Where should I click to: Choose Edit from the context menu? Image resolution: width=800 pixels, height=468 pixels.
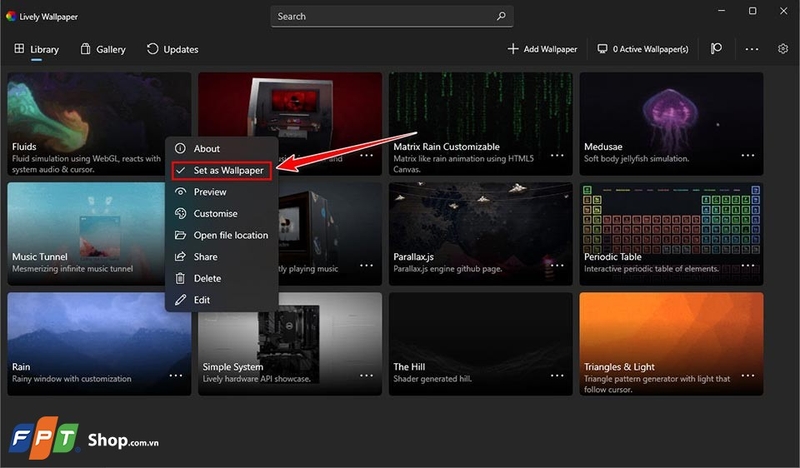click(x=222, y=300)
